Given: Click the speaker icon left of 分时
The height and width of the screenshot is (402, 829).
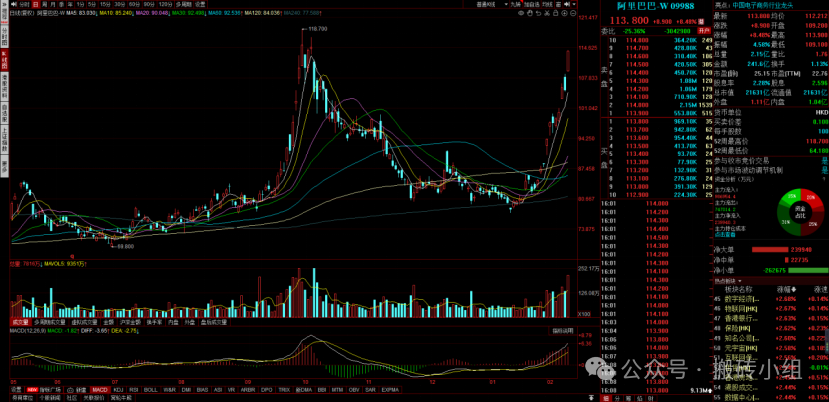Looking at the screenshot, I should (13, 4).
